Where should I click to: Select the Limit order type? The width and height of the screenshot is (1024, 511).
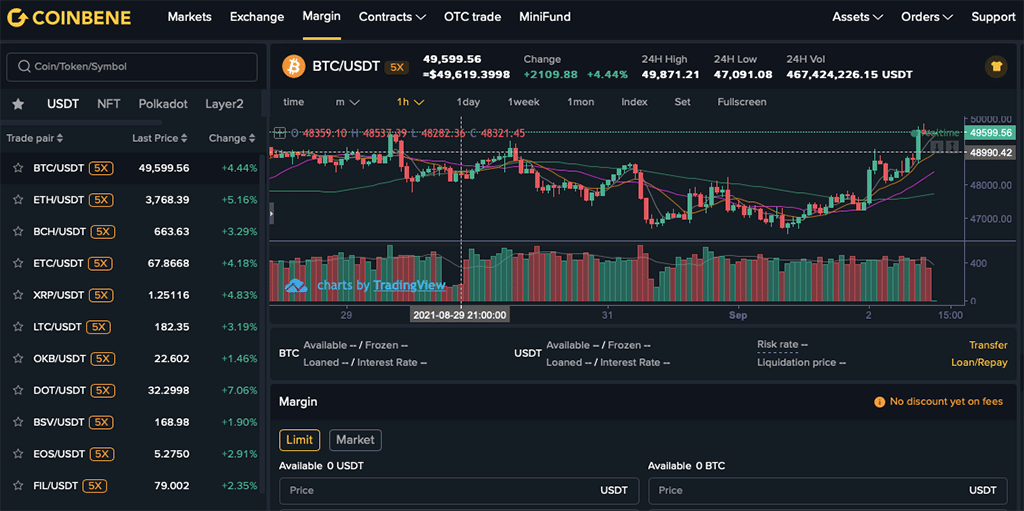pyautogui.click(x=300, y=440)
